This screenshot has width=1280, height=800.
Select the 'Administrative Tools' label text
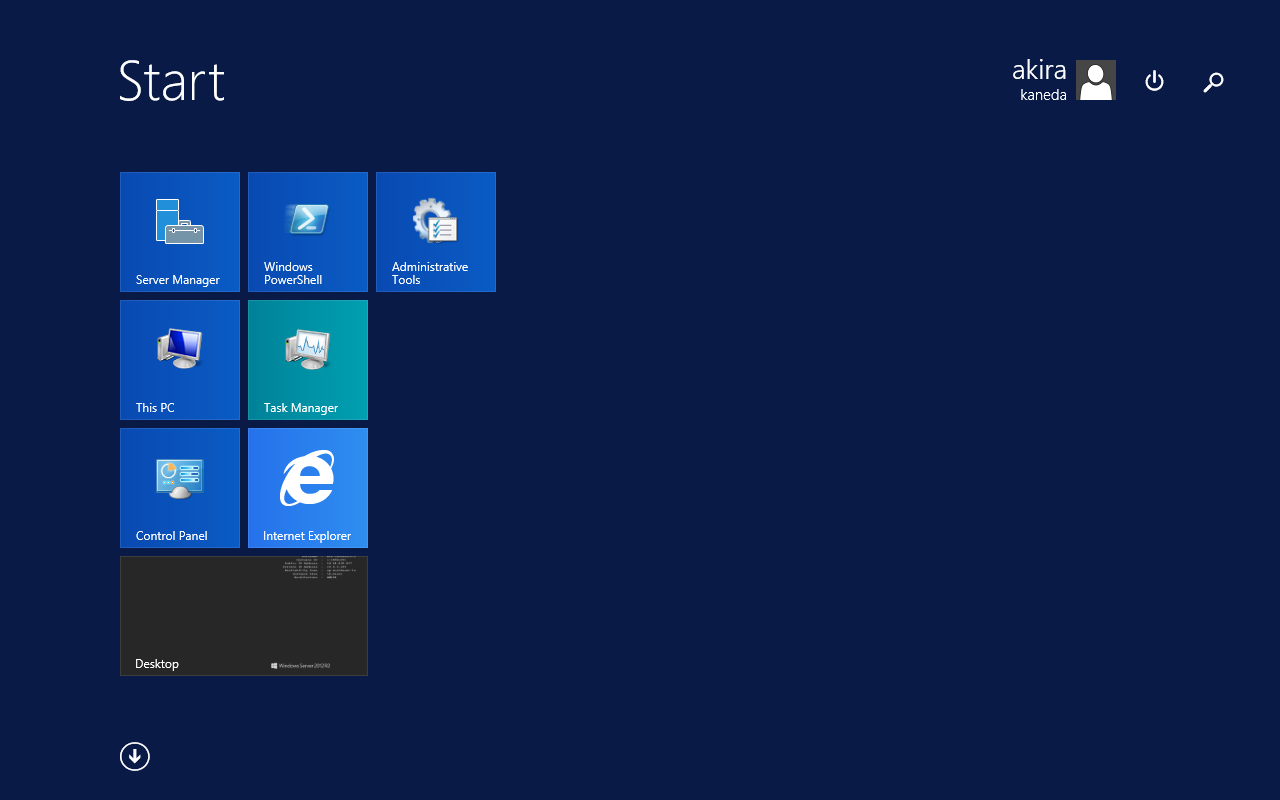tap(430, 274)
